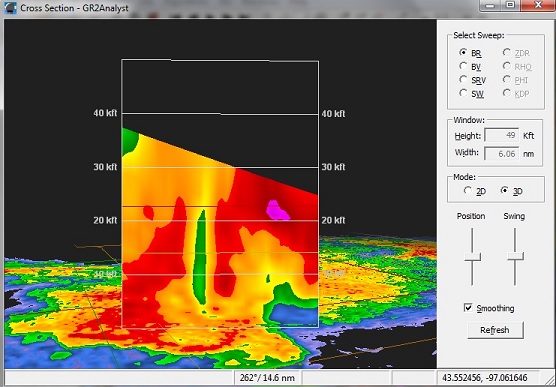Click the Width input field
This screenshot has width=556, height=387.
point(501,154)
